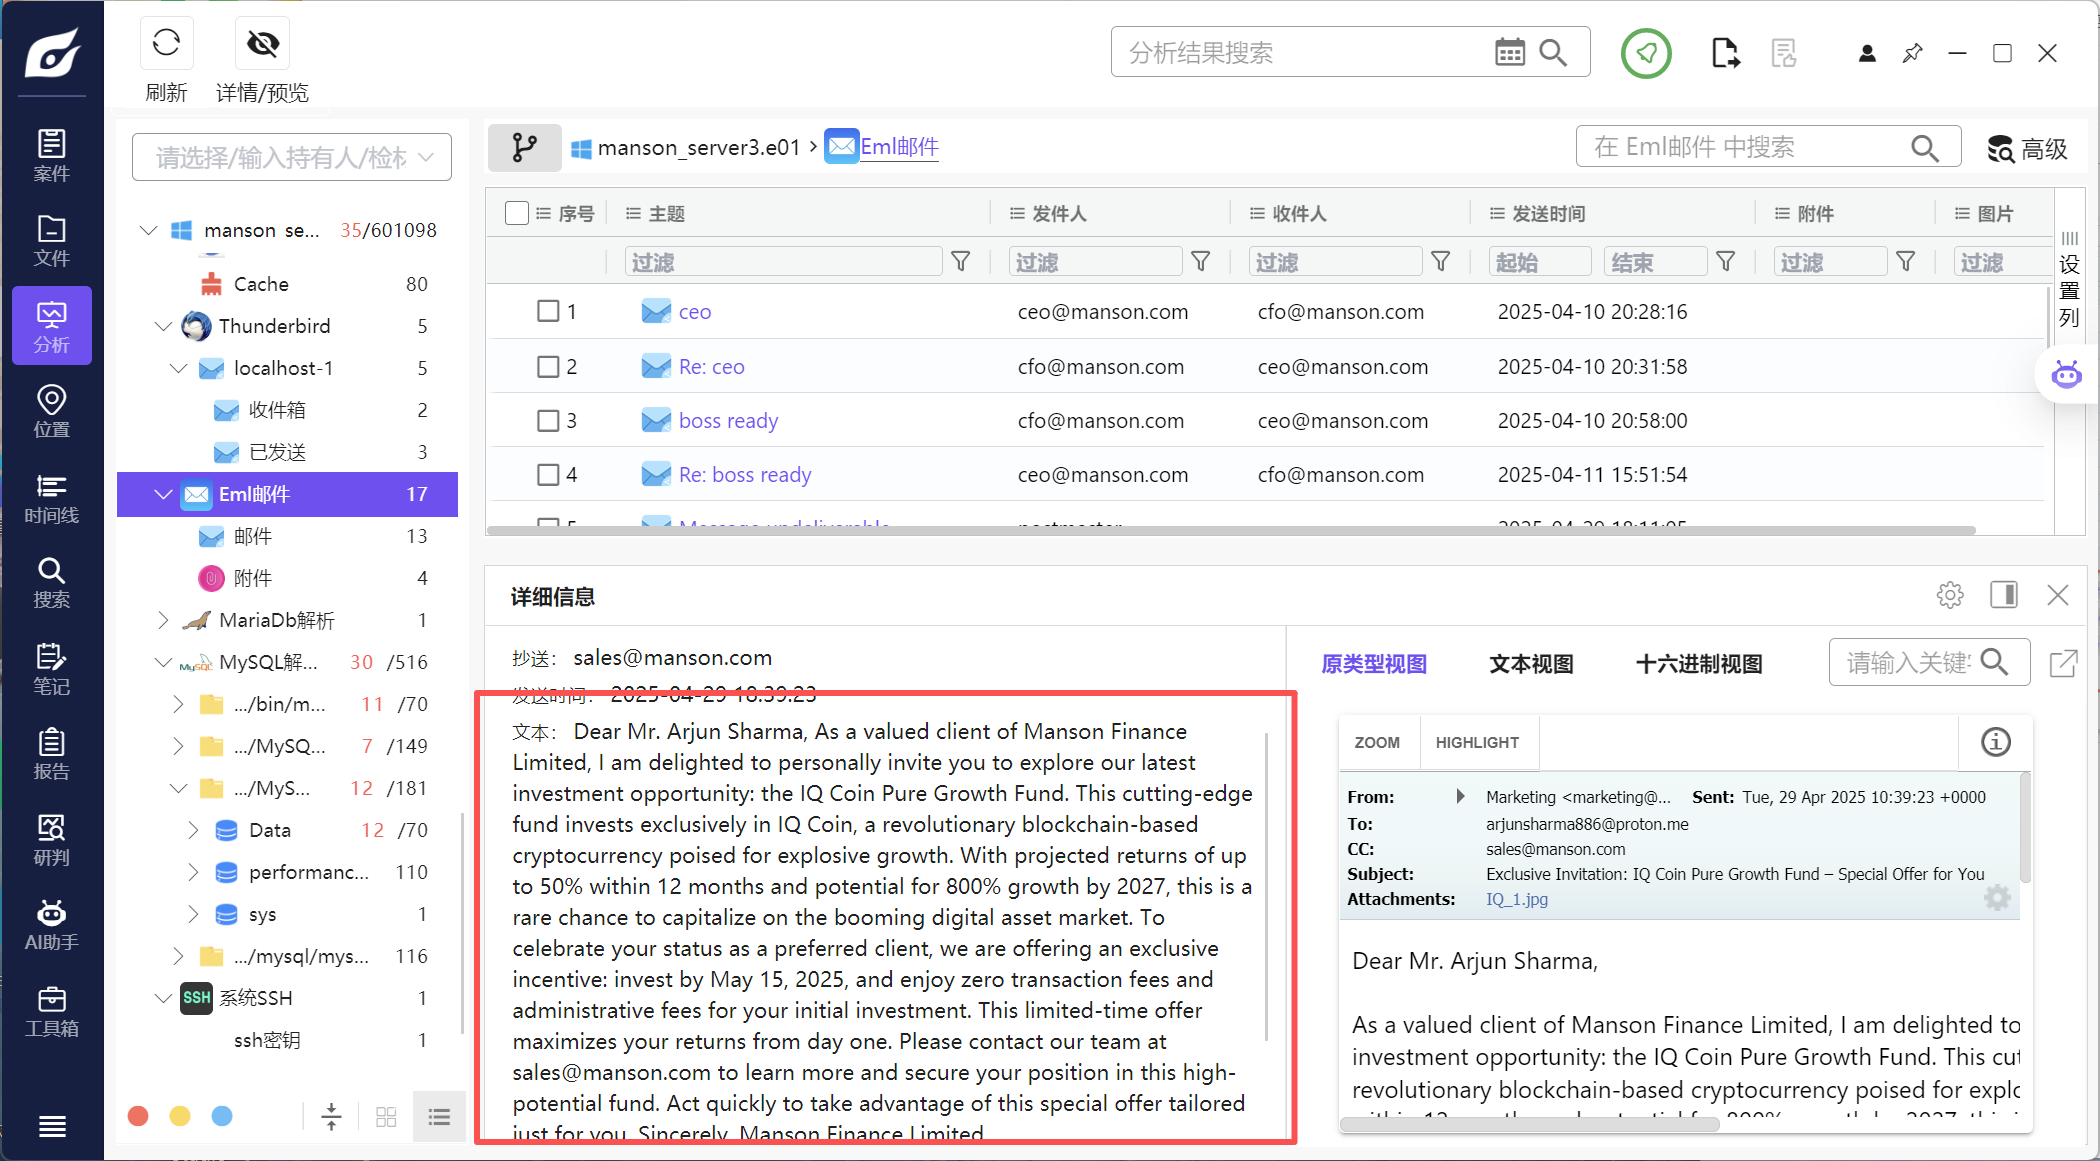Check the checkbox for email row 1

point(548,311)
